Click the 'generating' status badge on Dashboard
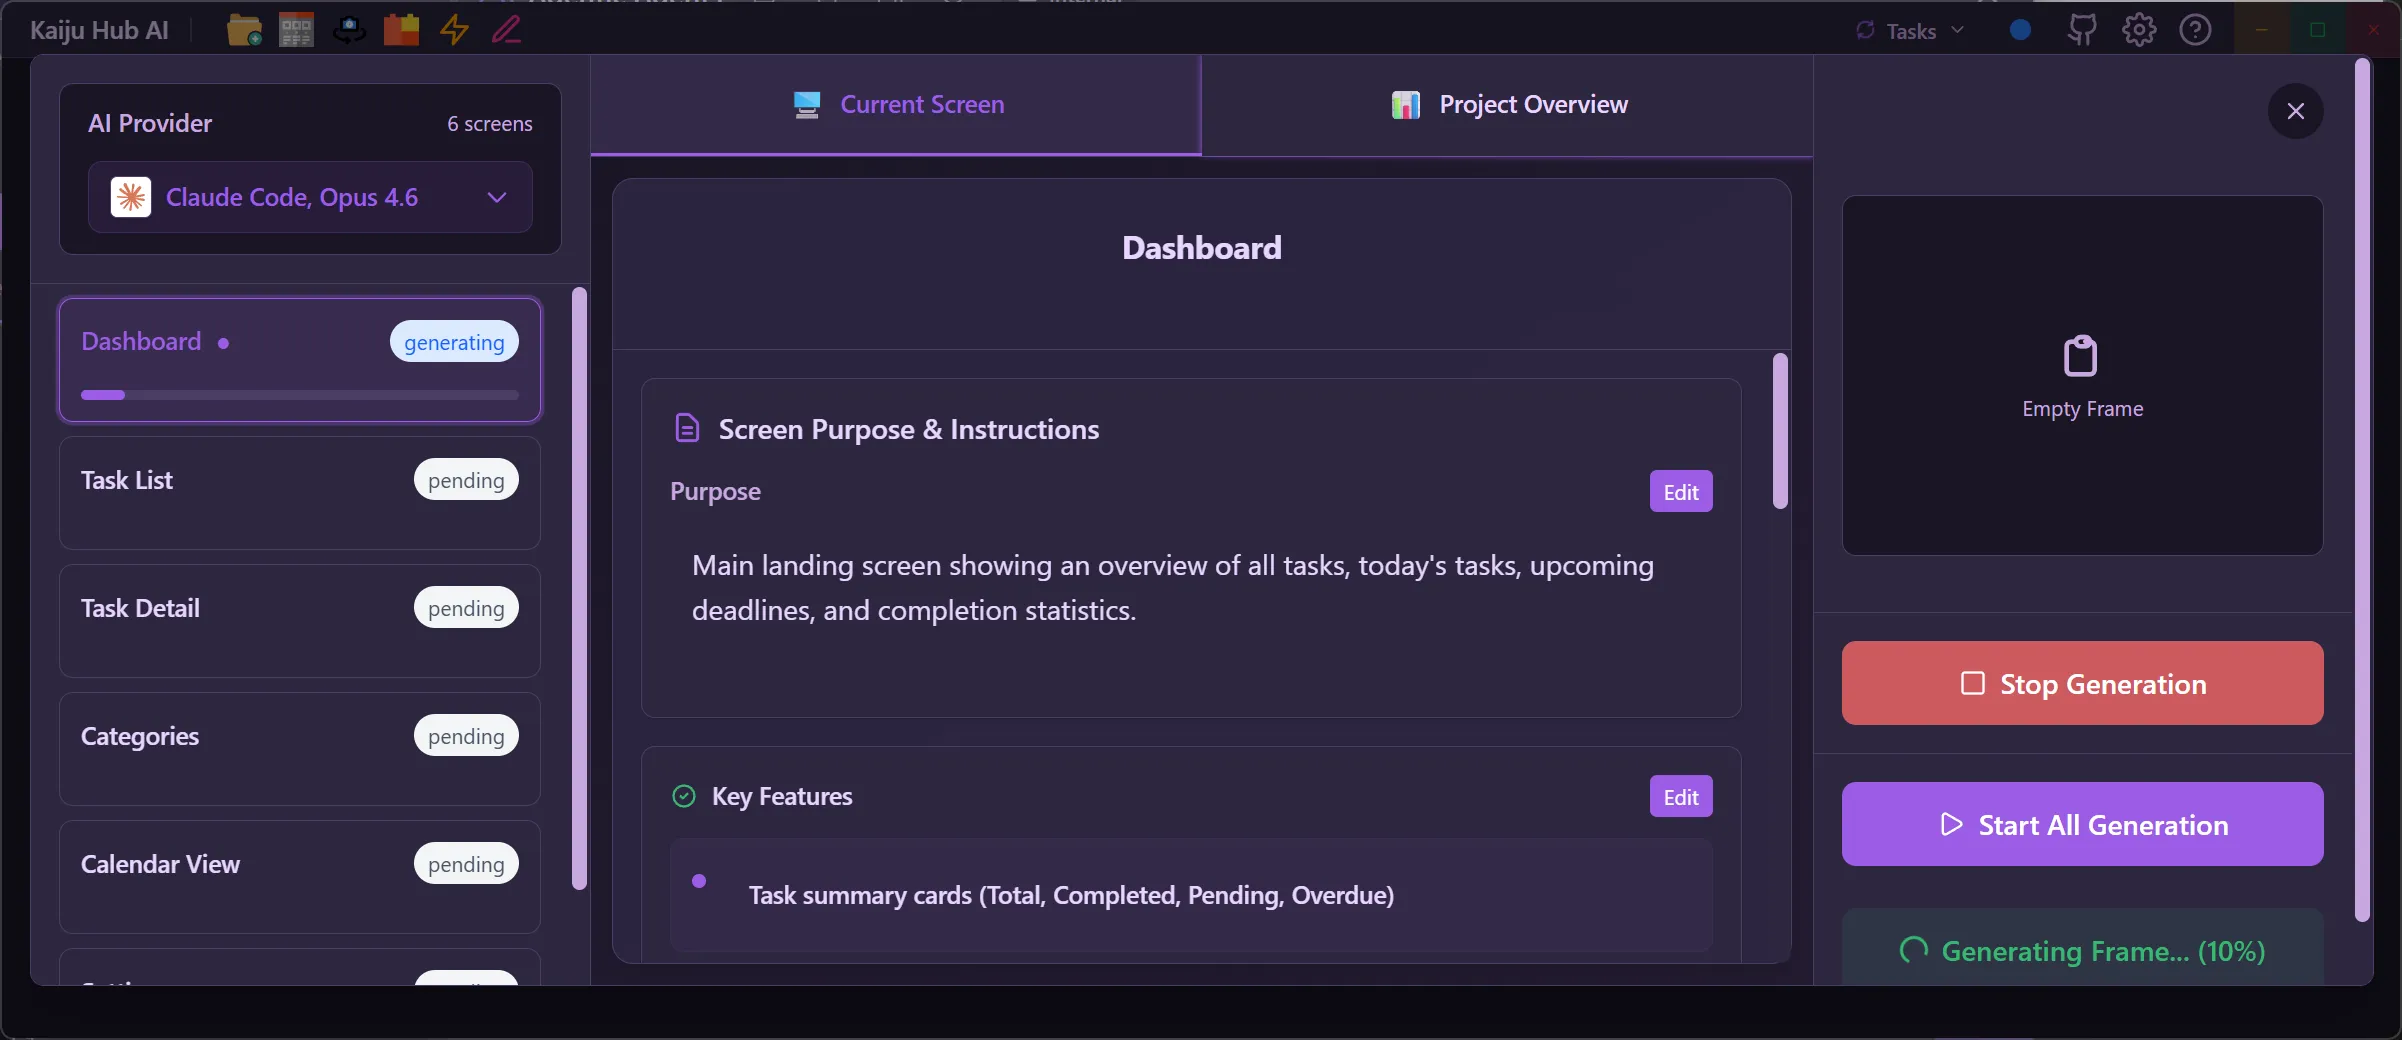 454,342
